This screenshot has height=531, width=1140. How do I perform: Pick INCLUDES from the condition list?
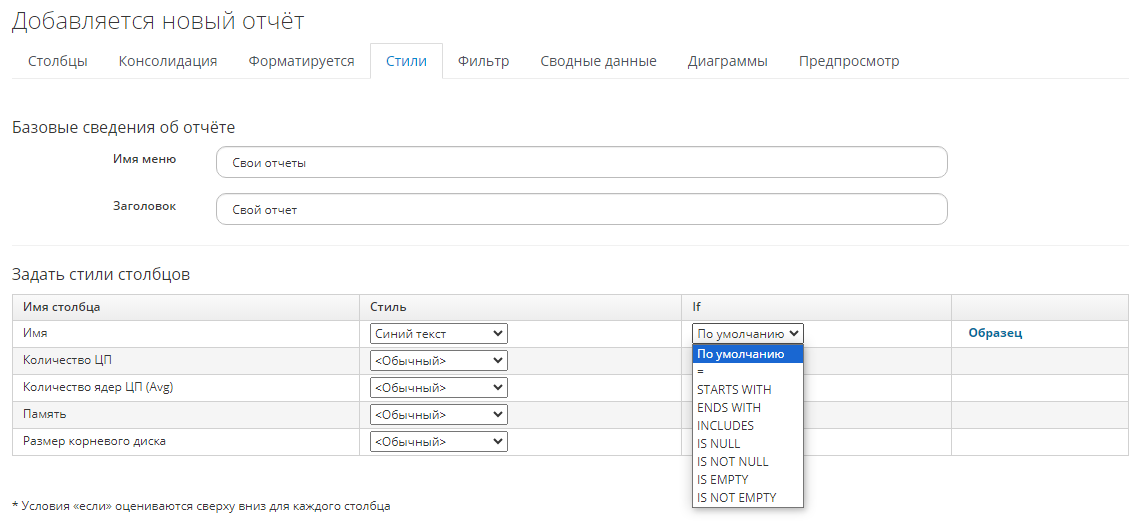[725, 426]
